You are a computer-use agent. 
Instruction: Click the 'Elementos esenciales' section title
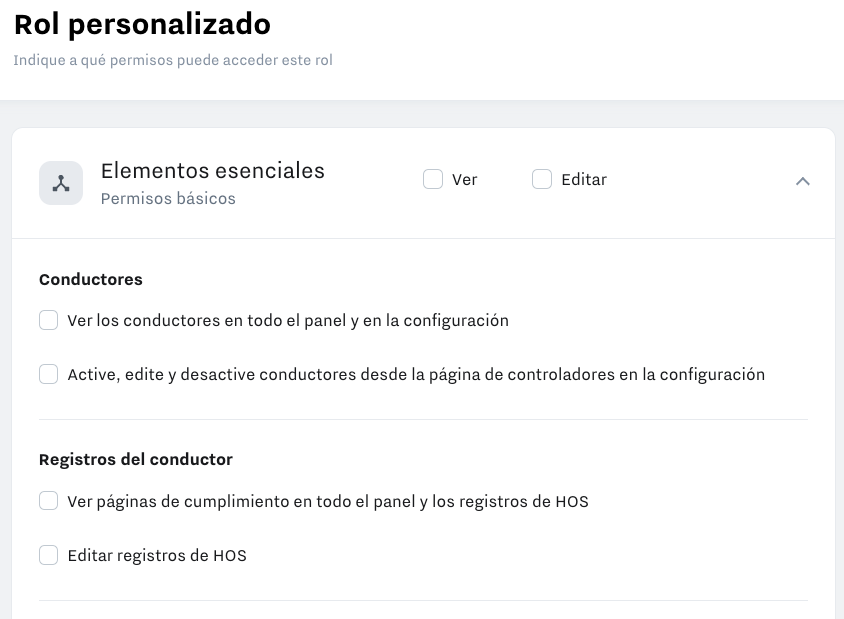point(213,170)
